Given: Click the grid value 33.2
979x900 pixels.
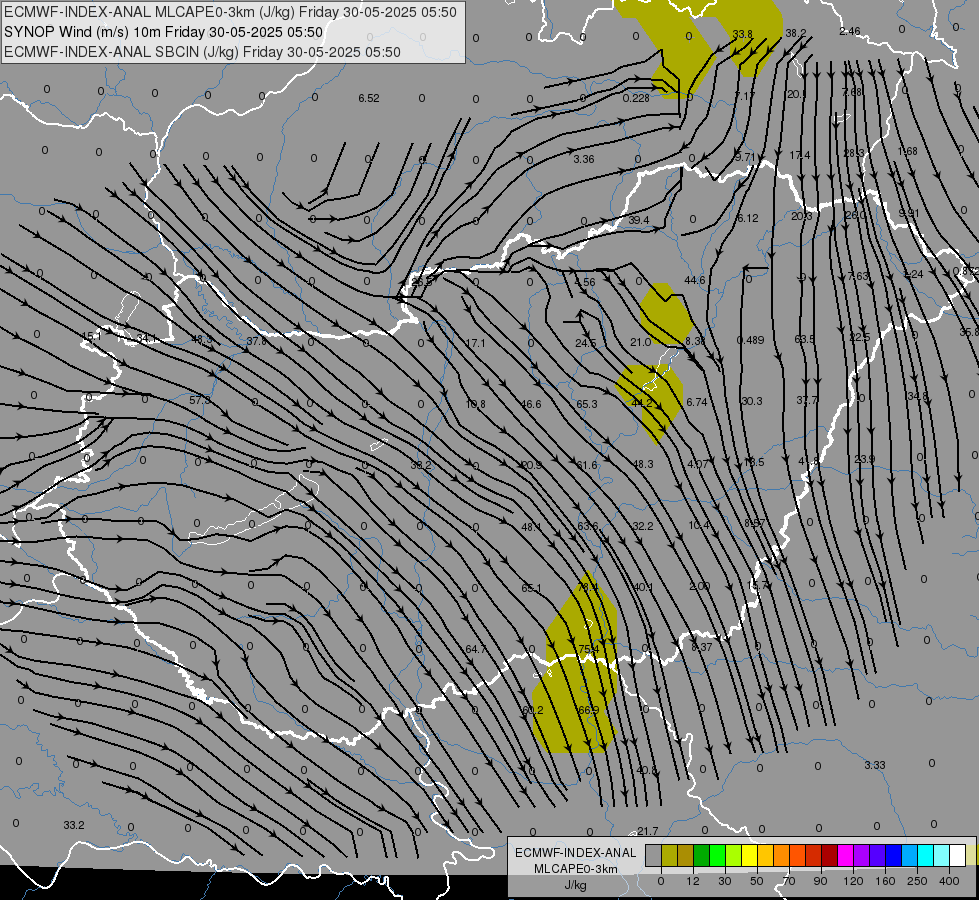Looking at the screenshot, I should pos(74,826).
